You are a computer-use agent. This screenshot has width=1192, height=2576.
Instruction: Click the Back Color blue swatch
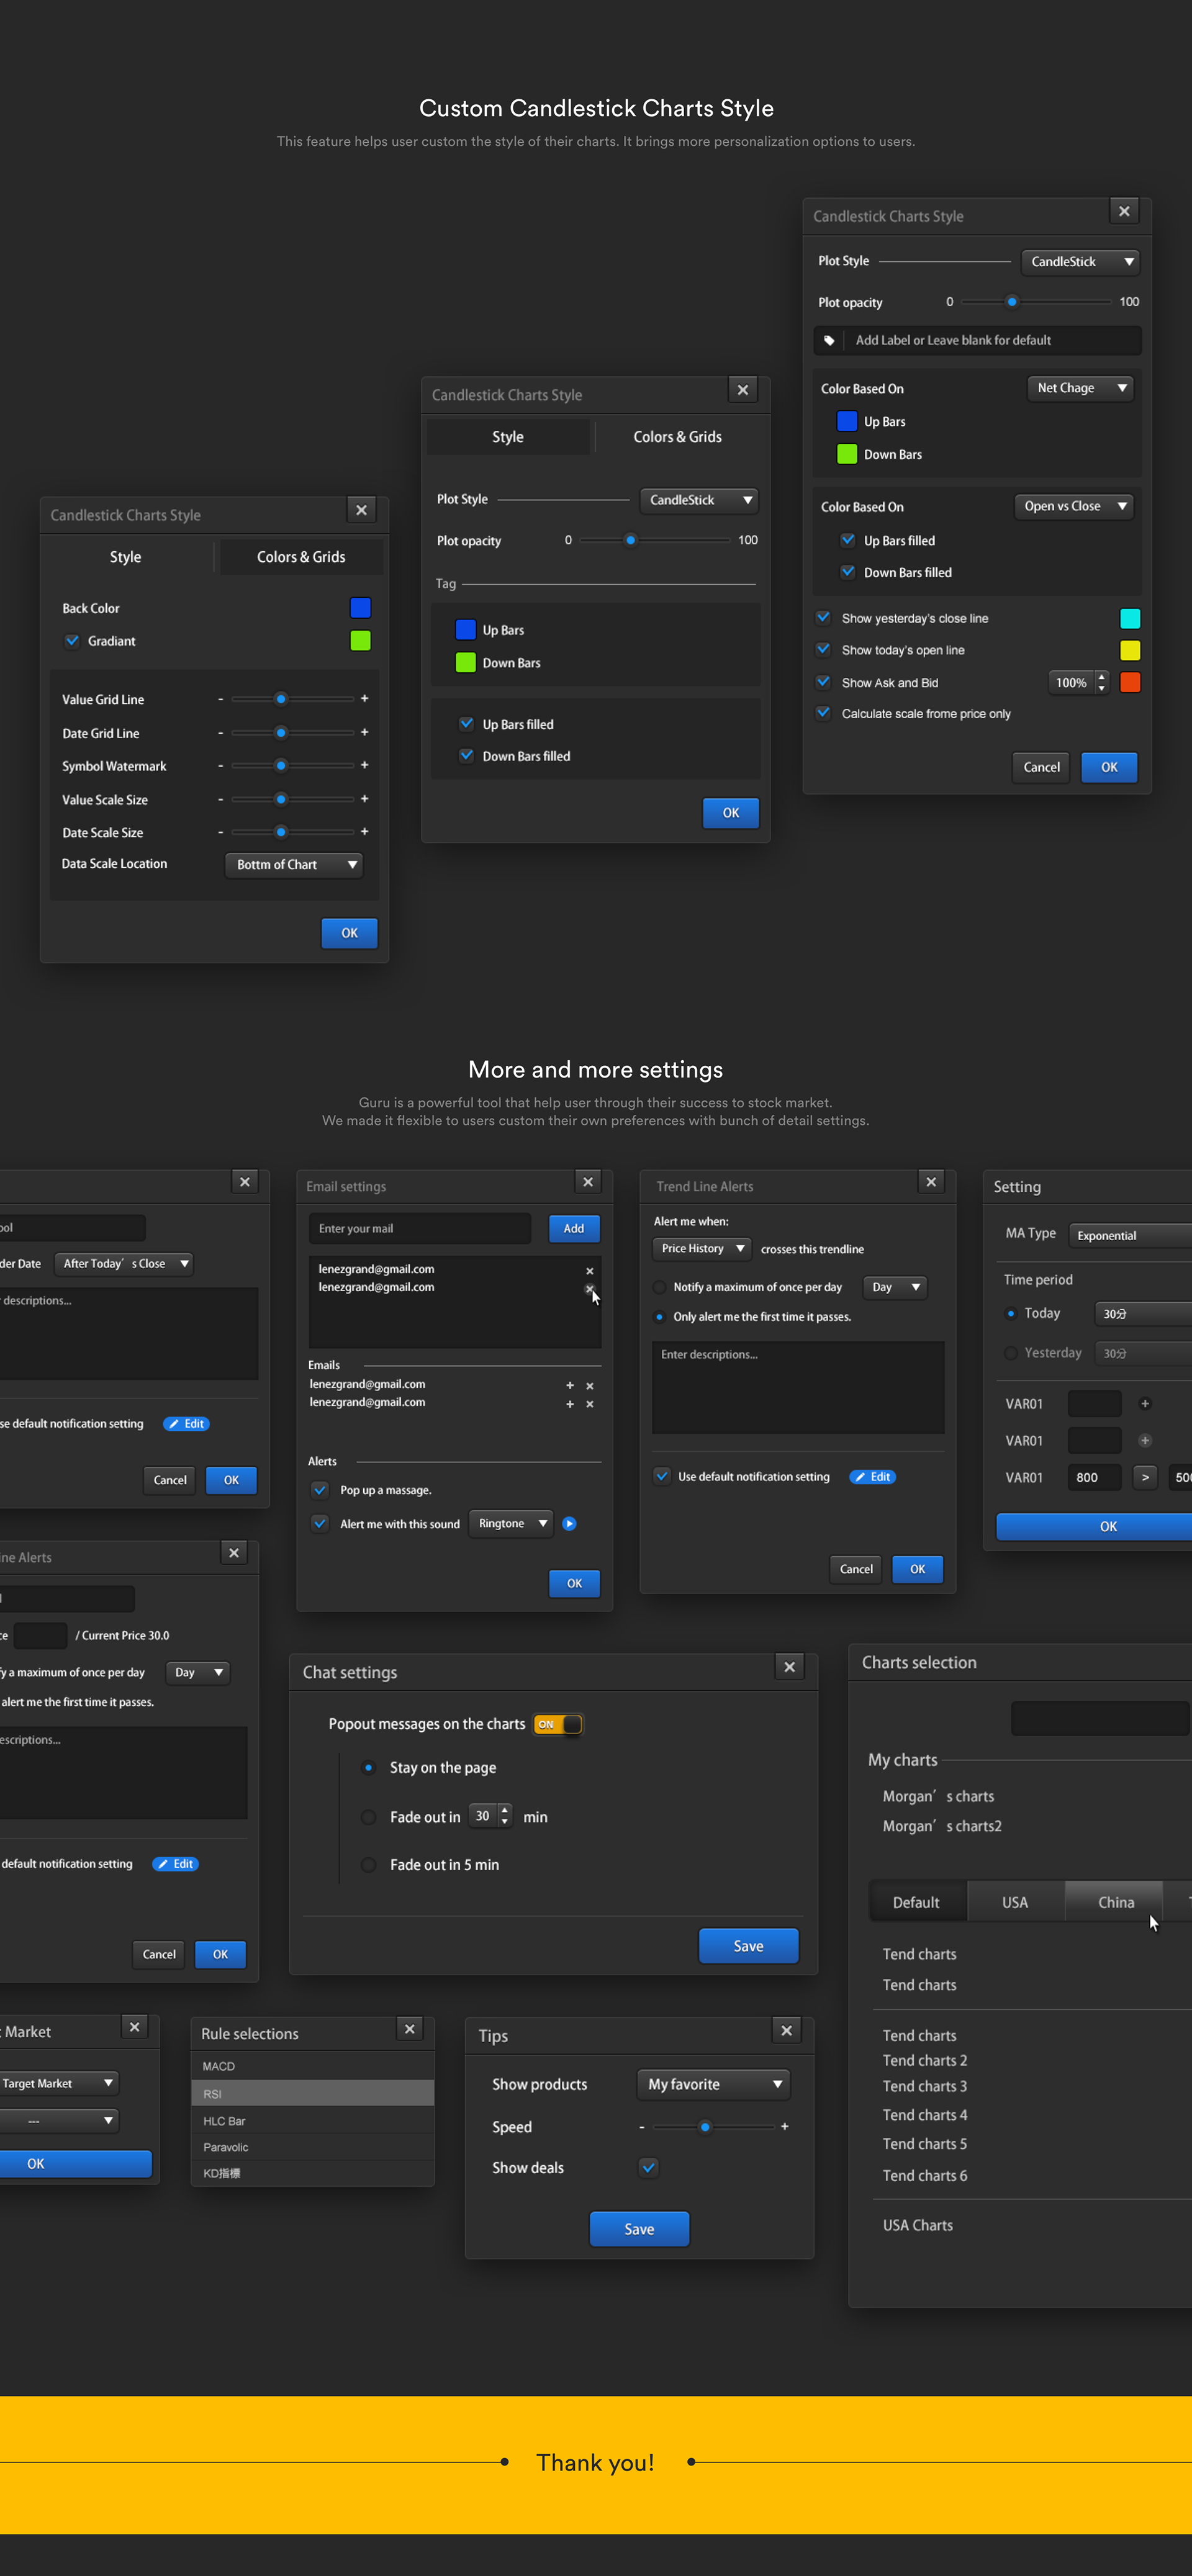[x=360, y=607]
